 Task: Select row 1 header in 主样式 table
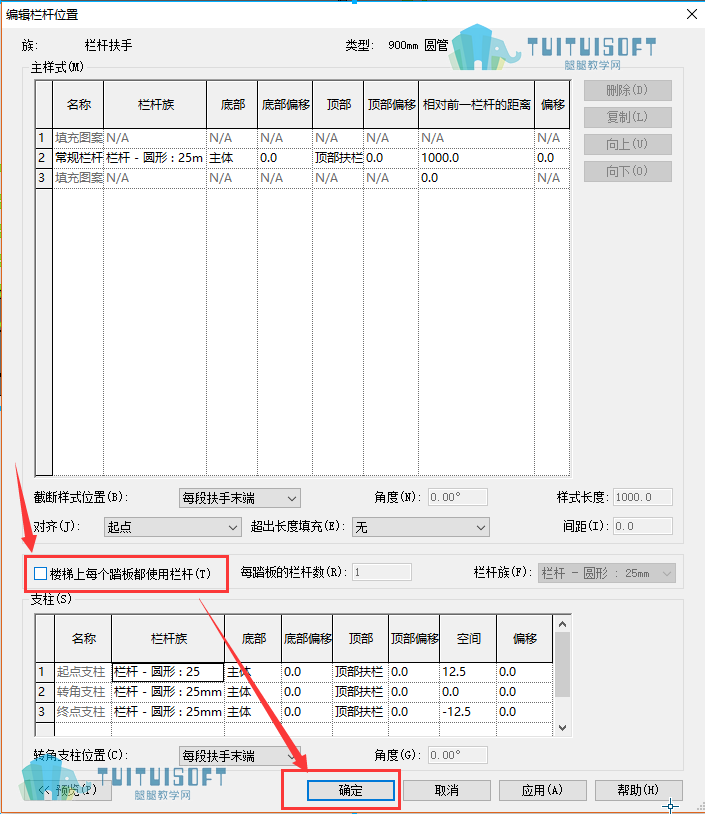point(44,138)
